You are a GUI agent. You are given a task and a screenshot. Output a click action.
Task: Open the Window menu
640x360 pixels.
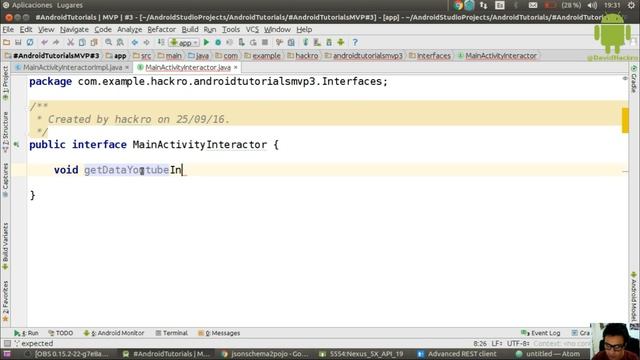[277, 29]
